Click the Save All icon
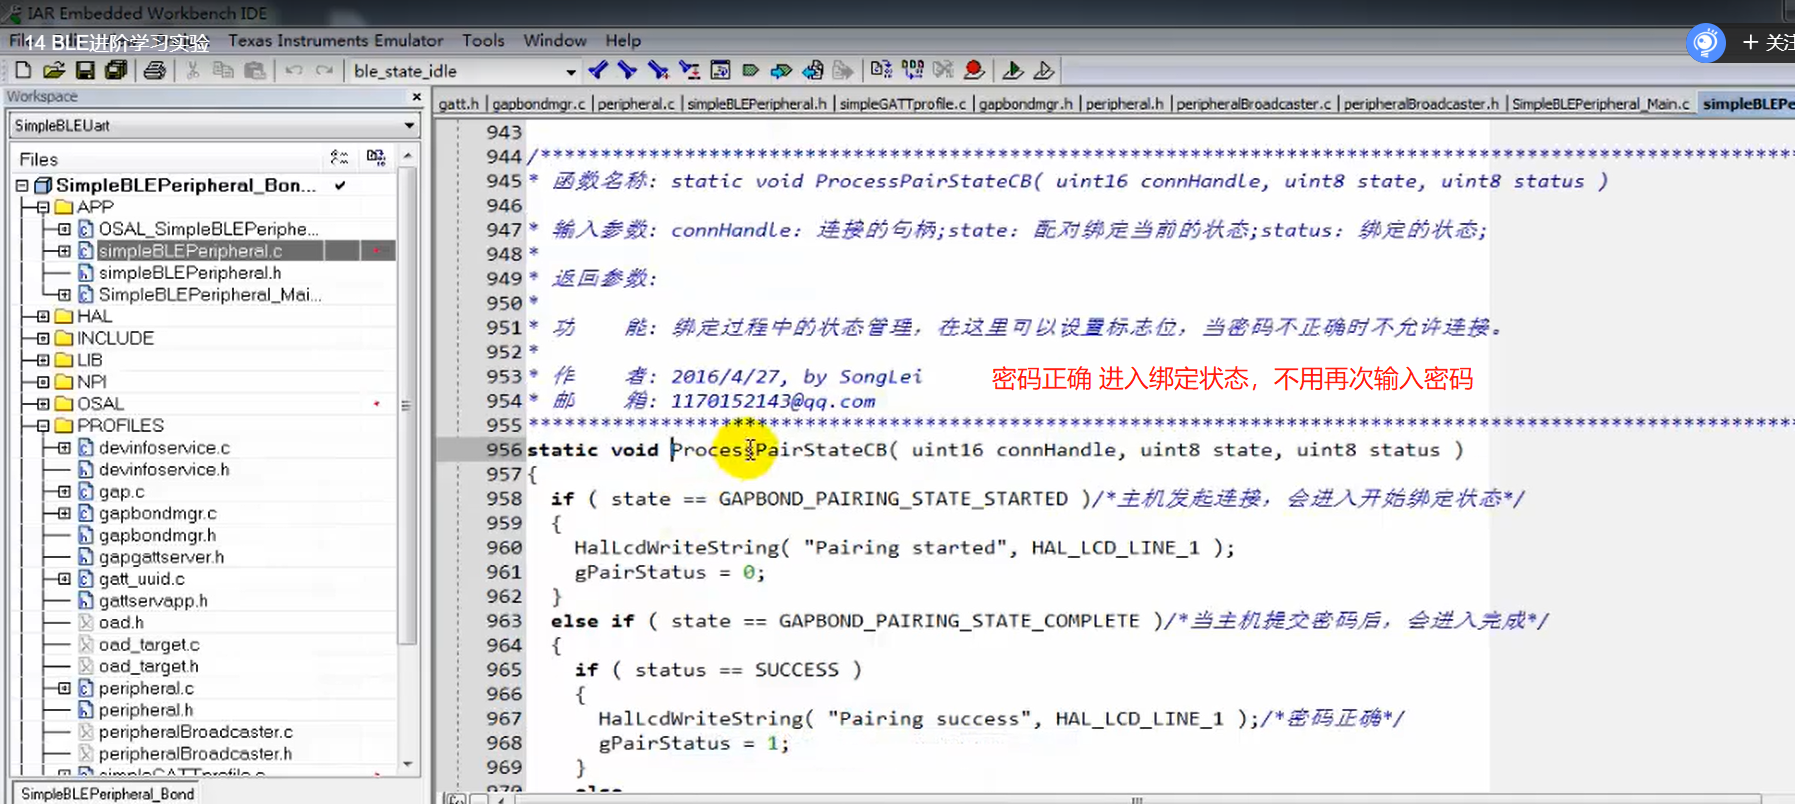 (117, 70)
